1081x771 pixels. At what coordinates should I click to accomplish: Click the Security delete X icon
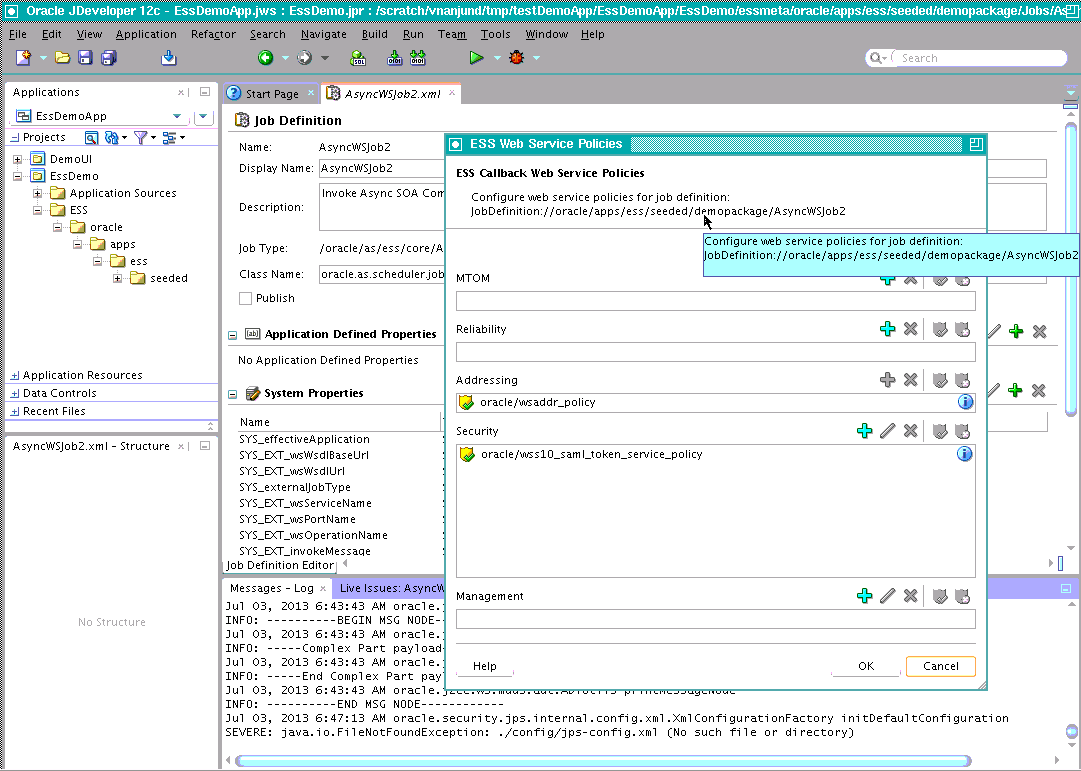pyautogui.click(x=911, y=431)
